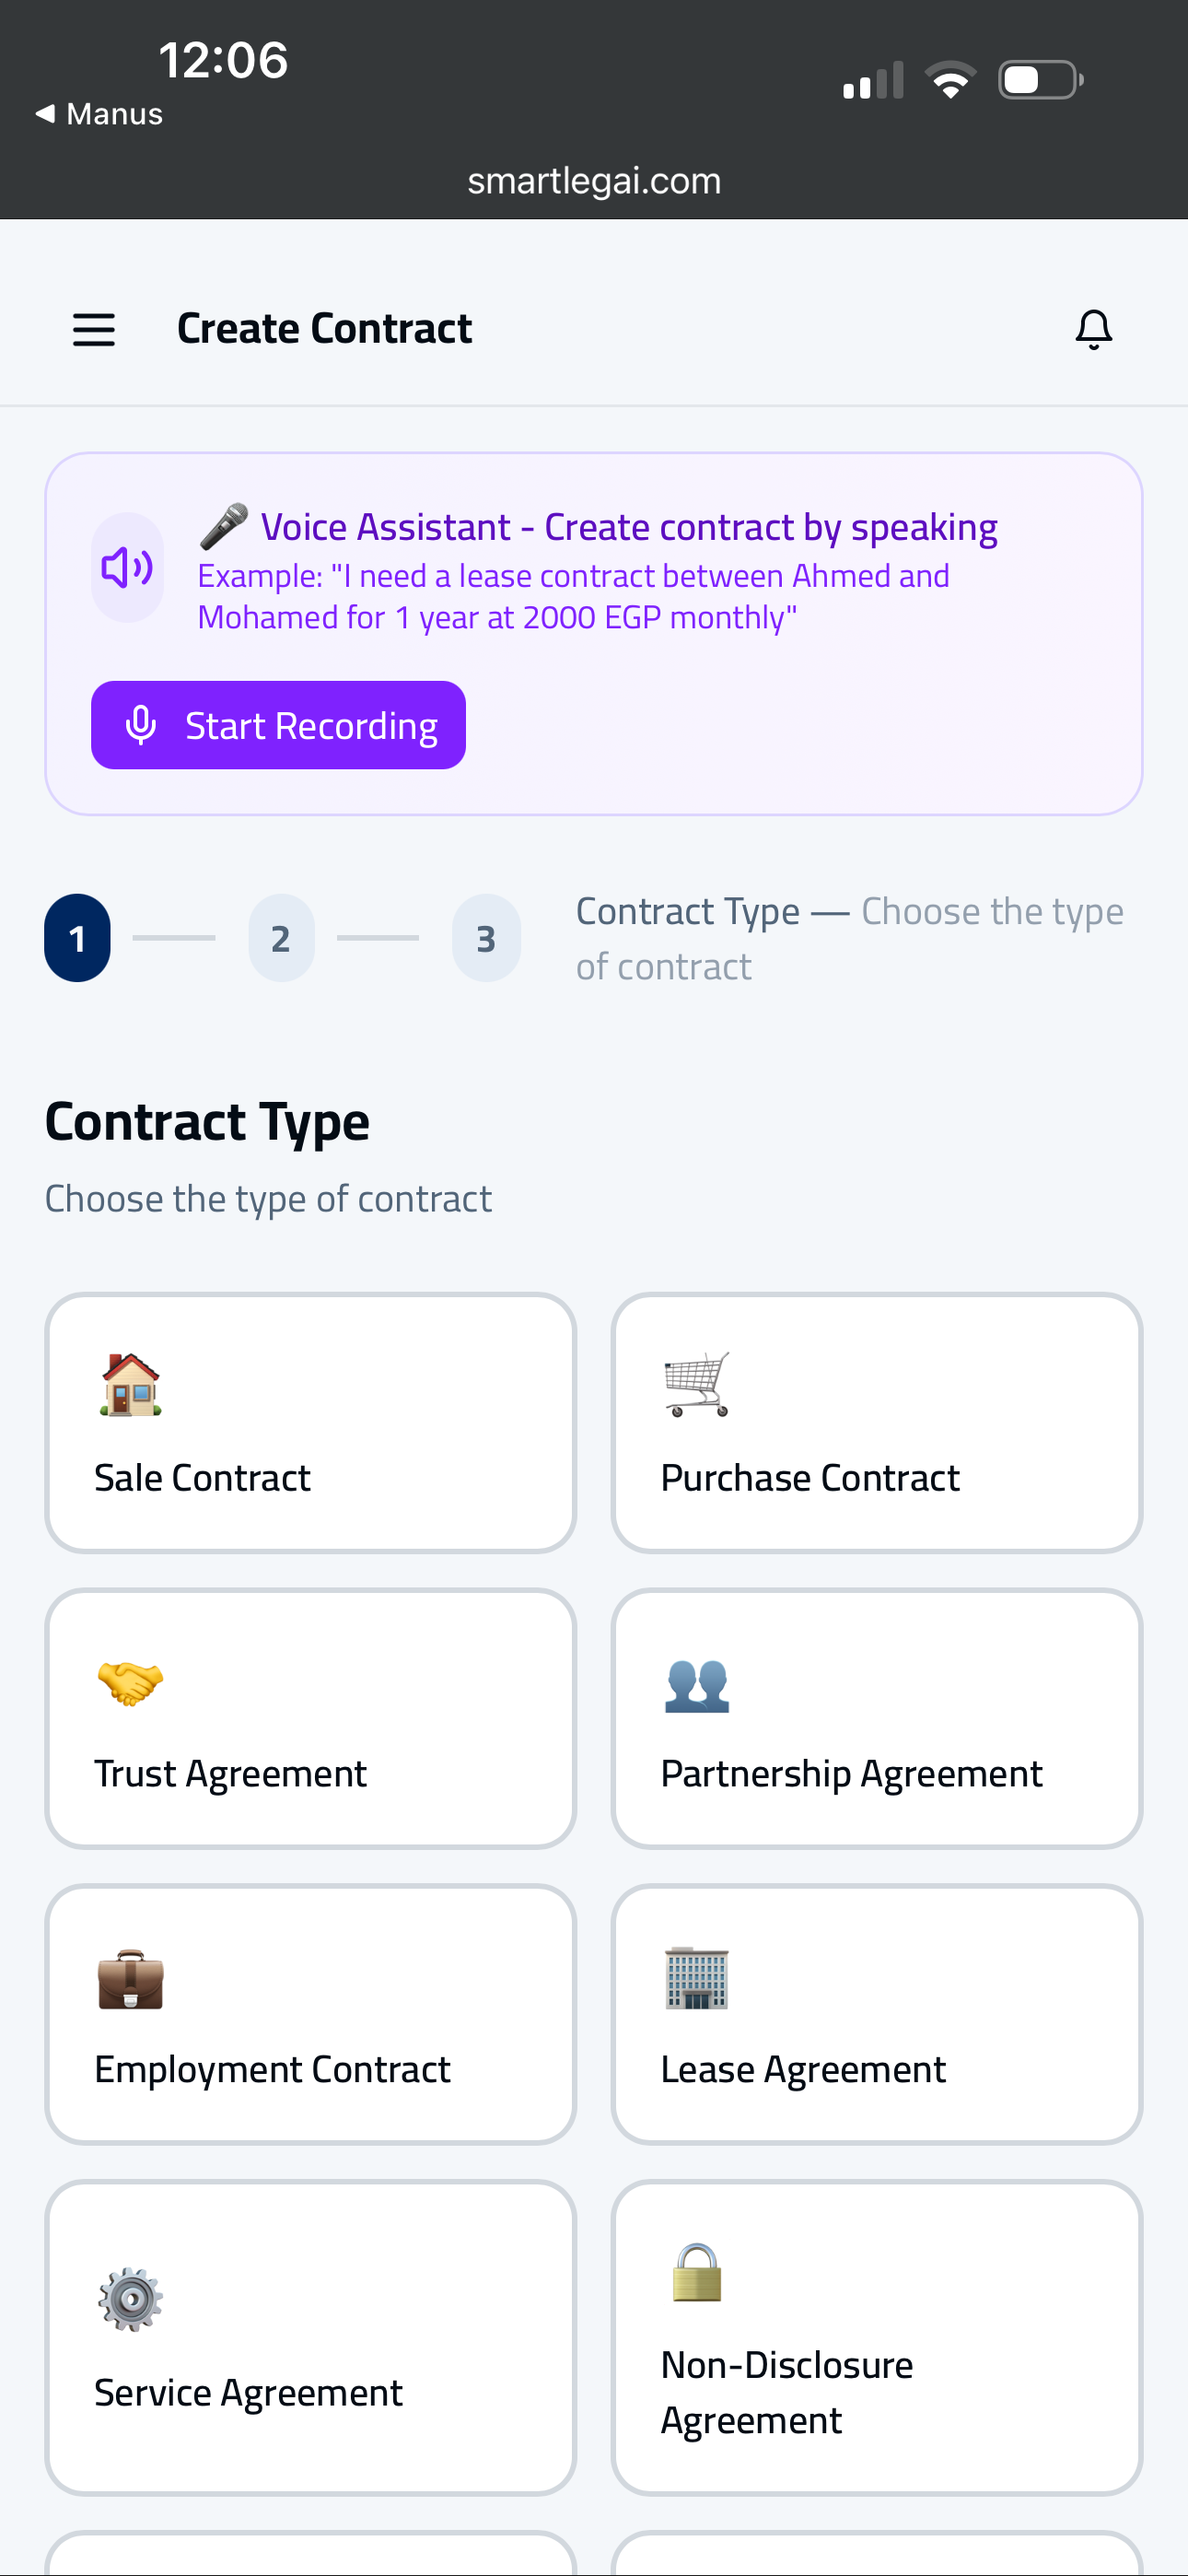This screenshot has height=2576, width=1188.
Task: Click the microphone icon in Start Recording
Action: pyautogui.click(x=141, y=725)
